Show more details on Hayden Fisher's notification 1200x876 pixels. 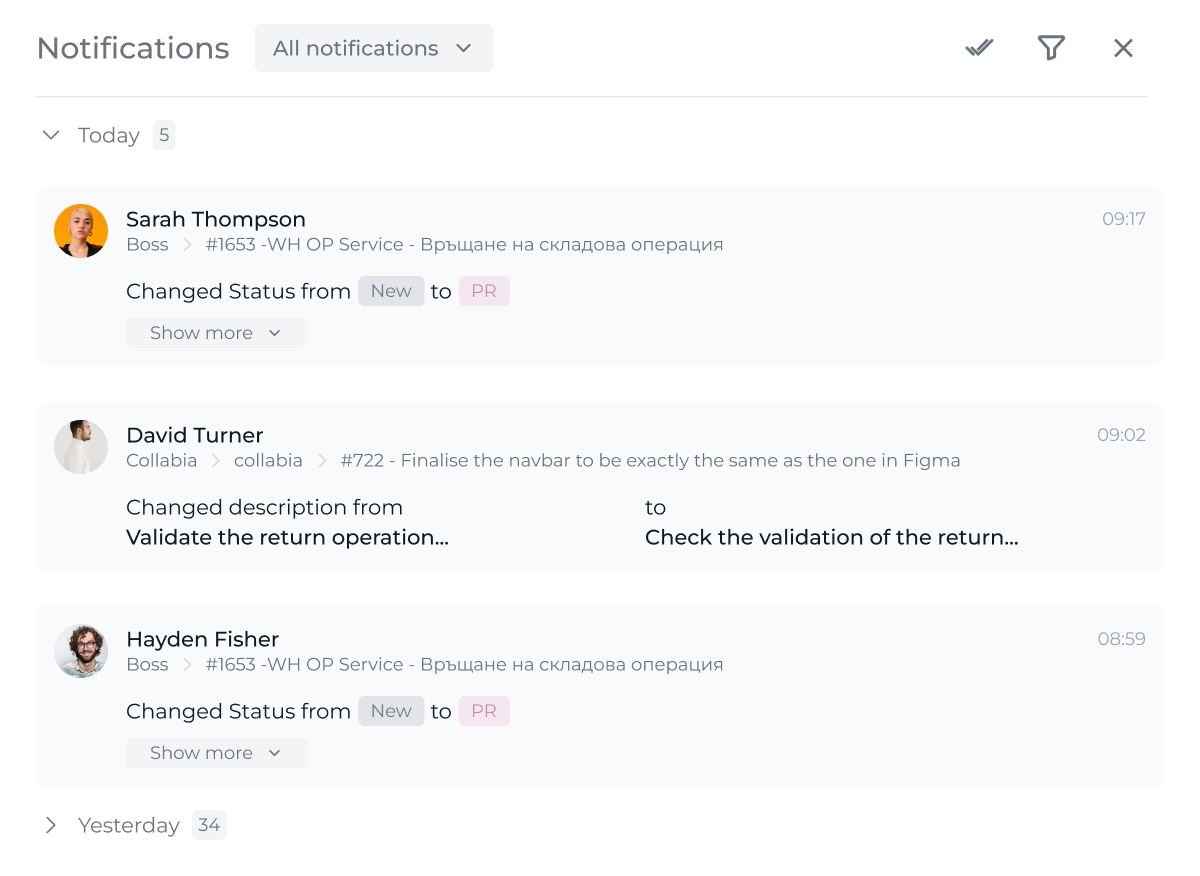click(x=216, y=752)
